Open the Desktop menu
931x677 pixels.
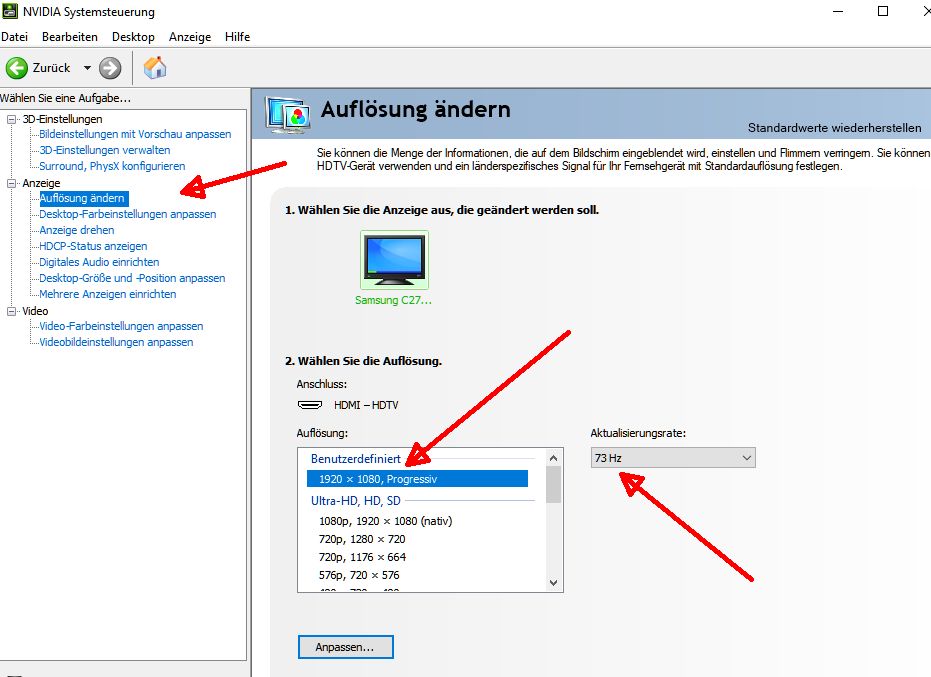pos(133,37)
